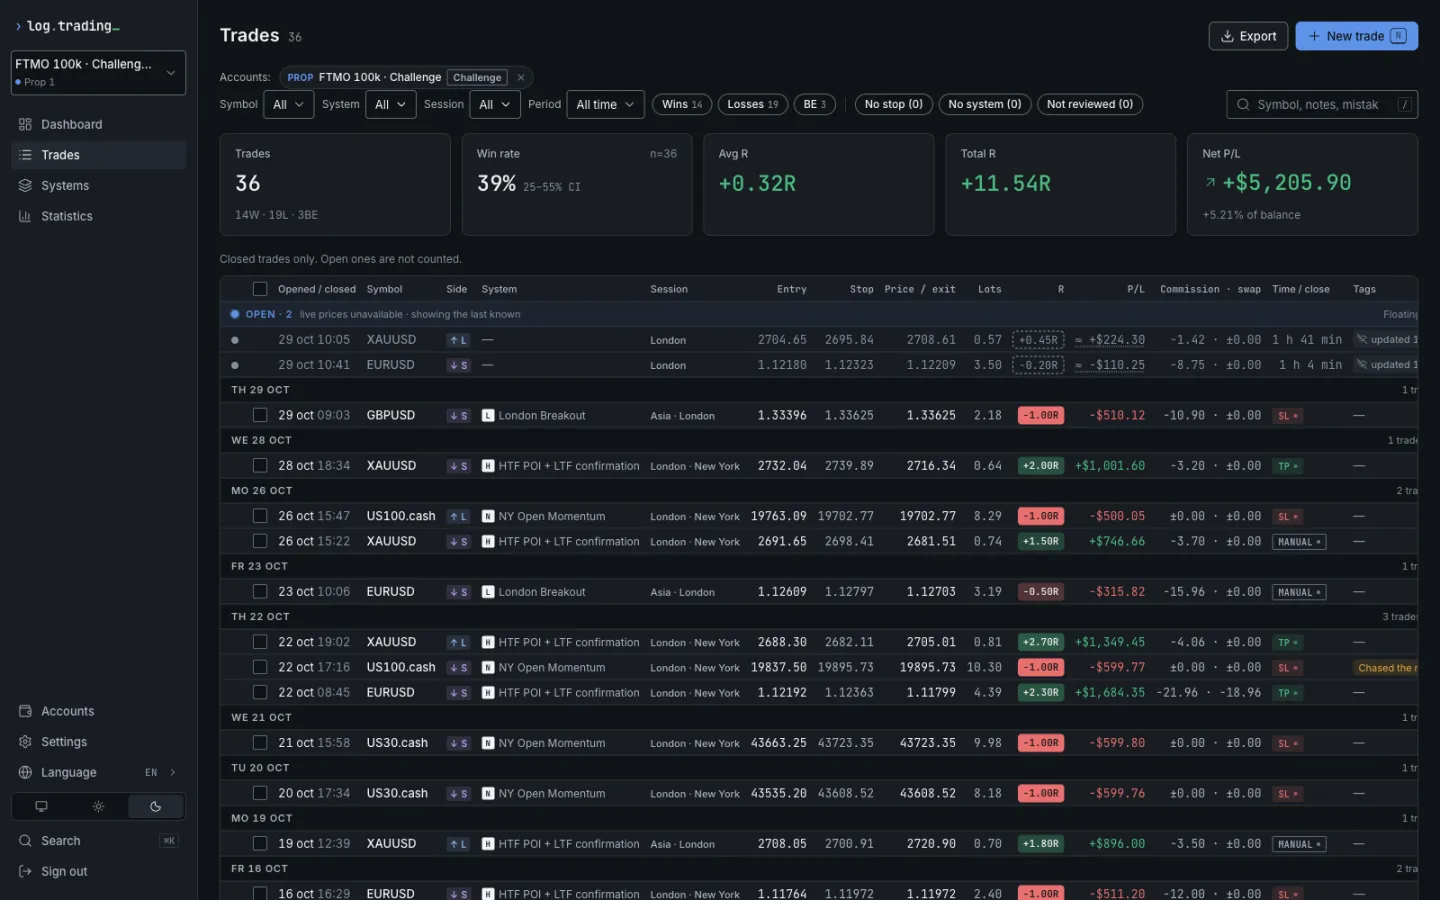Filter trades by Wins 14
The image size is (1440, 900).
click(682, 104)
